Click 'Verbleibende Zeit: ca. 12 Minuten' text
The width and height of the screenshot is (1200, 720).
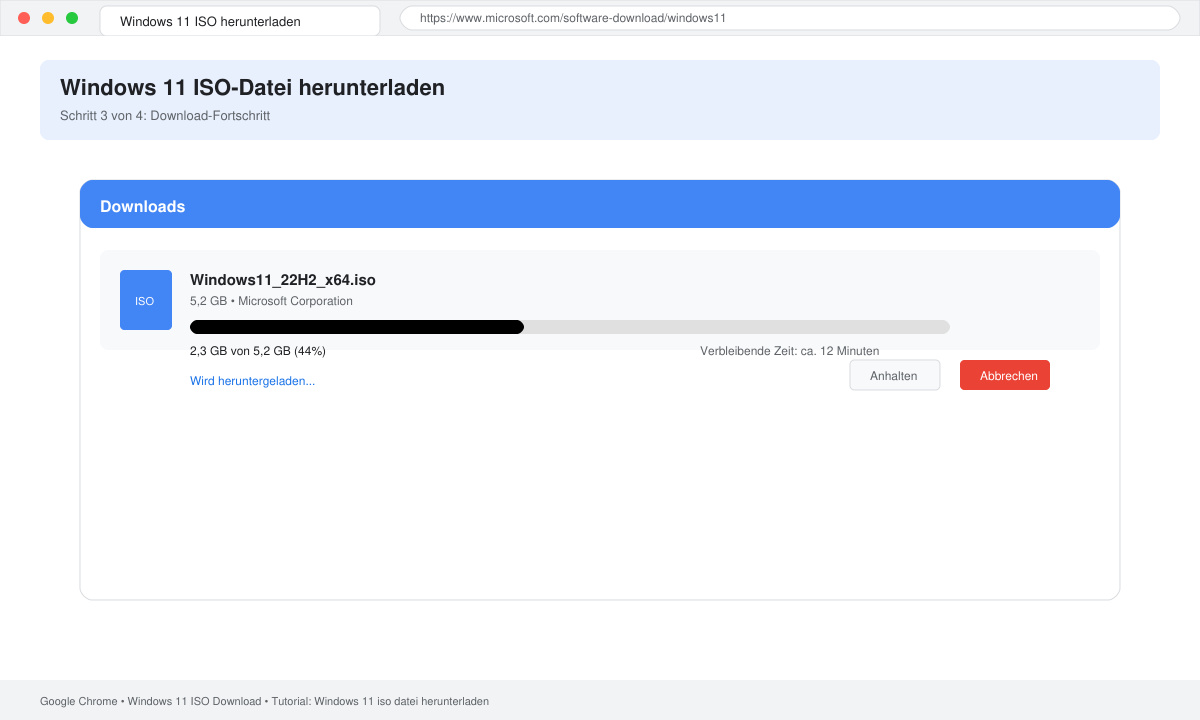pos(790,351)
